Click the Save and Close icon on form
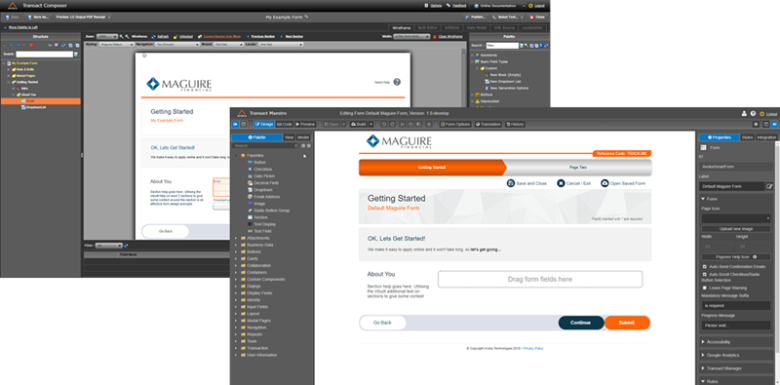Screen dimensions: 780x385 [510, 184]
